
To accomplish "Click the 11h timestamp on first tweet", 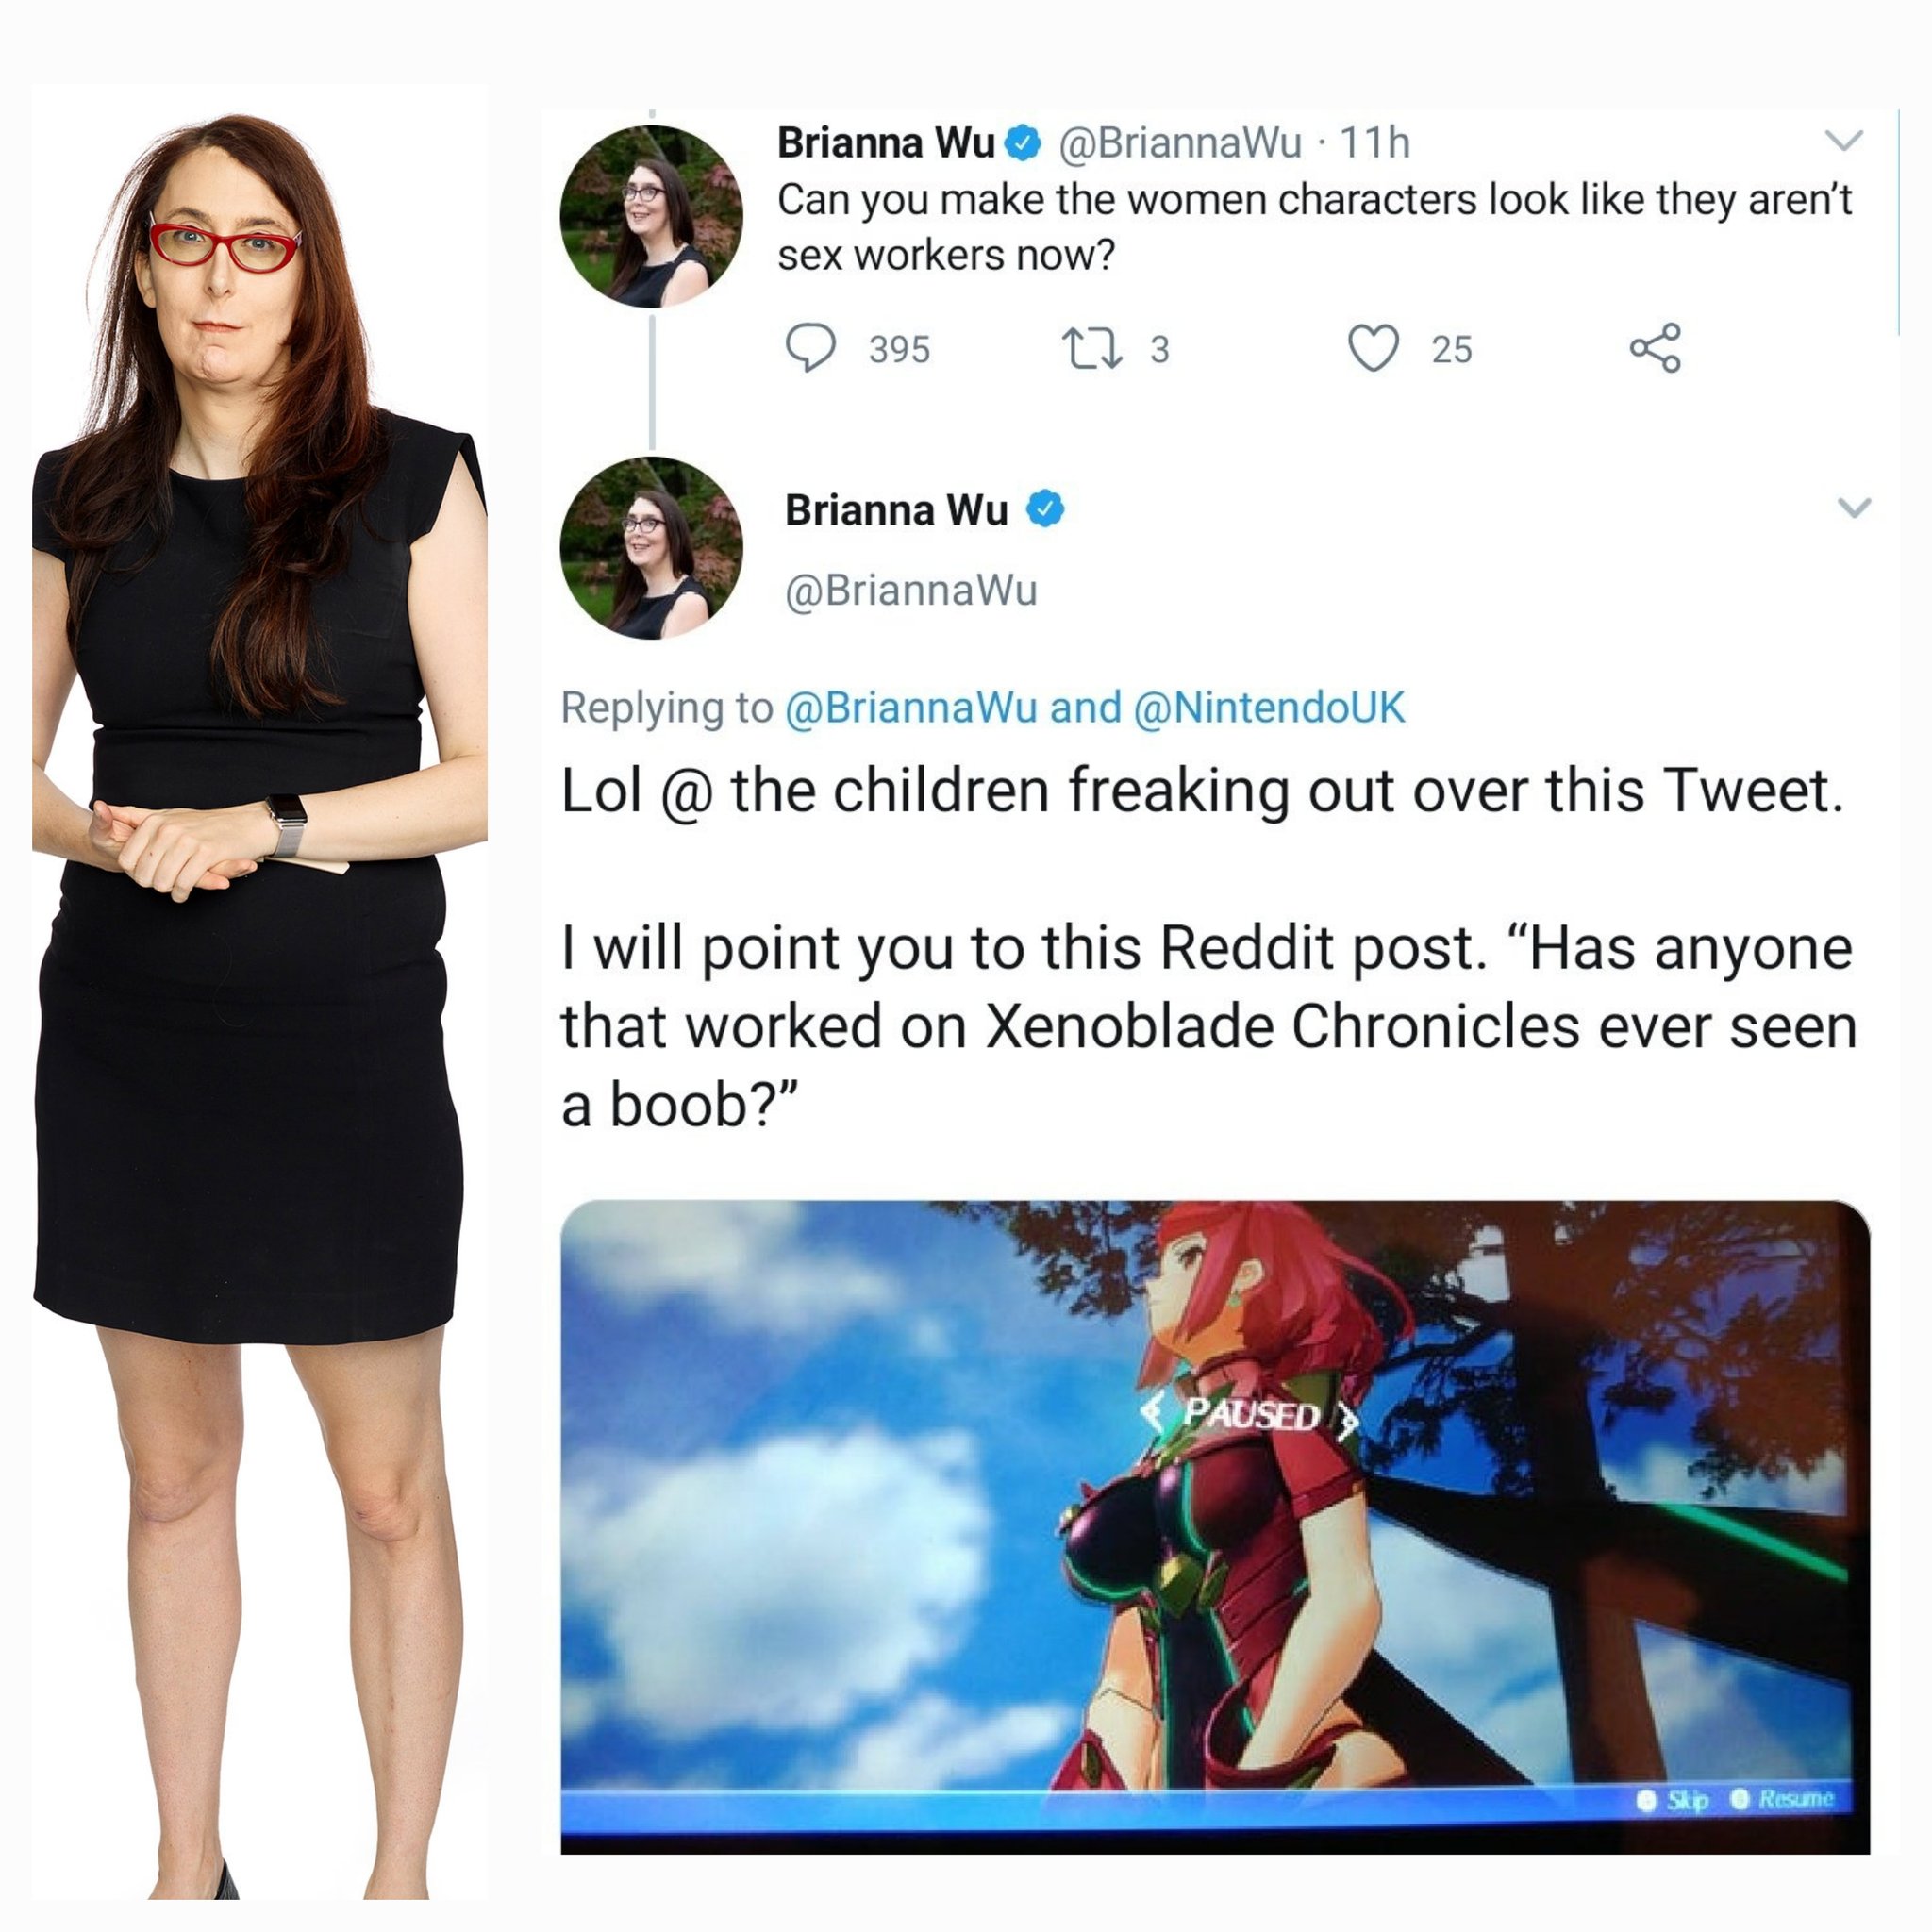I will point(1374,143).
